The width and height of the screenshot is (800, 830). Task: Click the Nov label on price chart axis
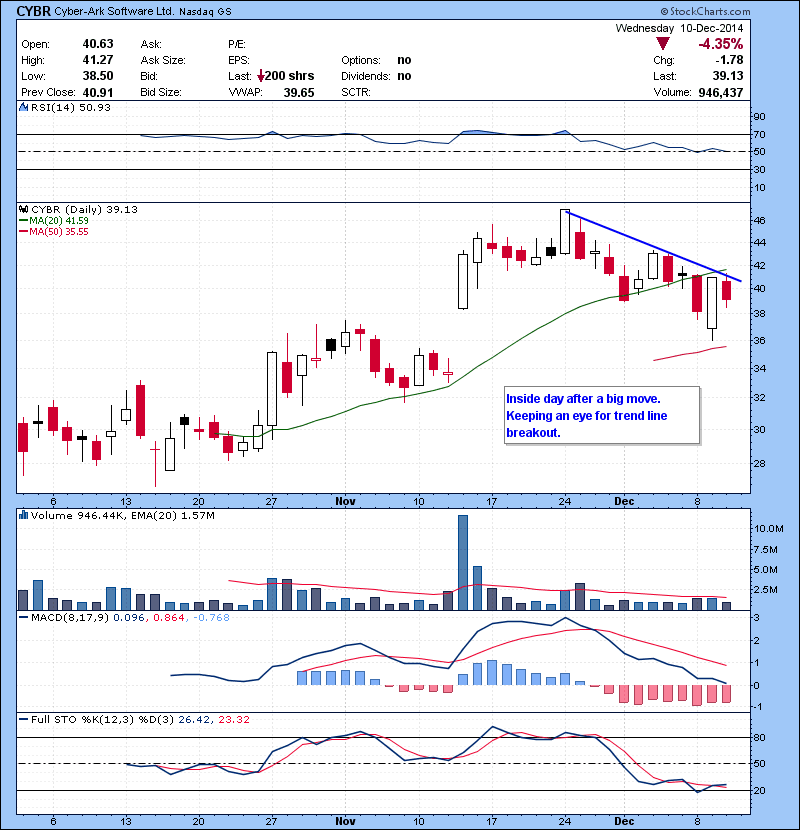(x=345, y=501)
